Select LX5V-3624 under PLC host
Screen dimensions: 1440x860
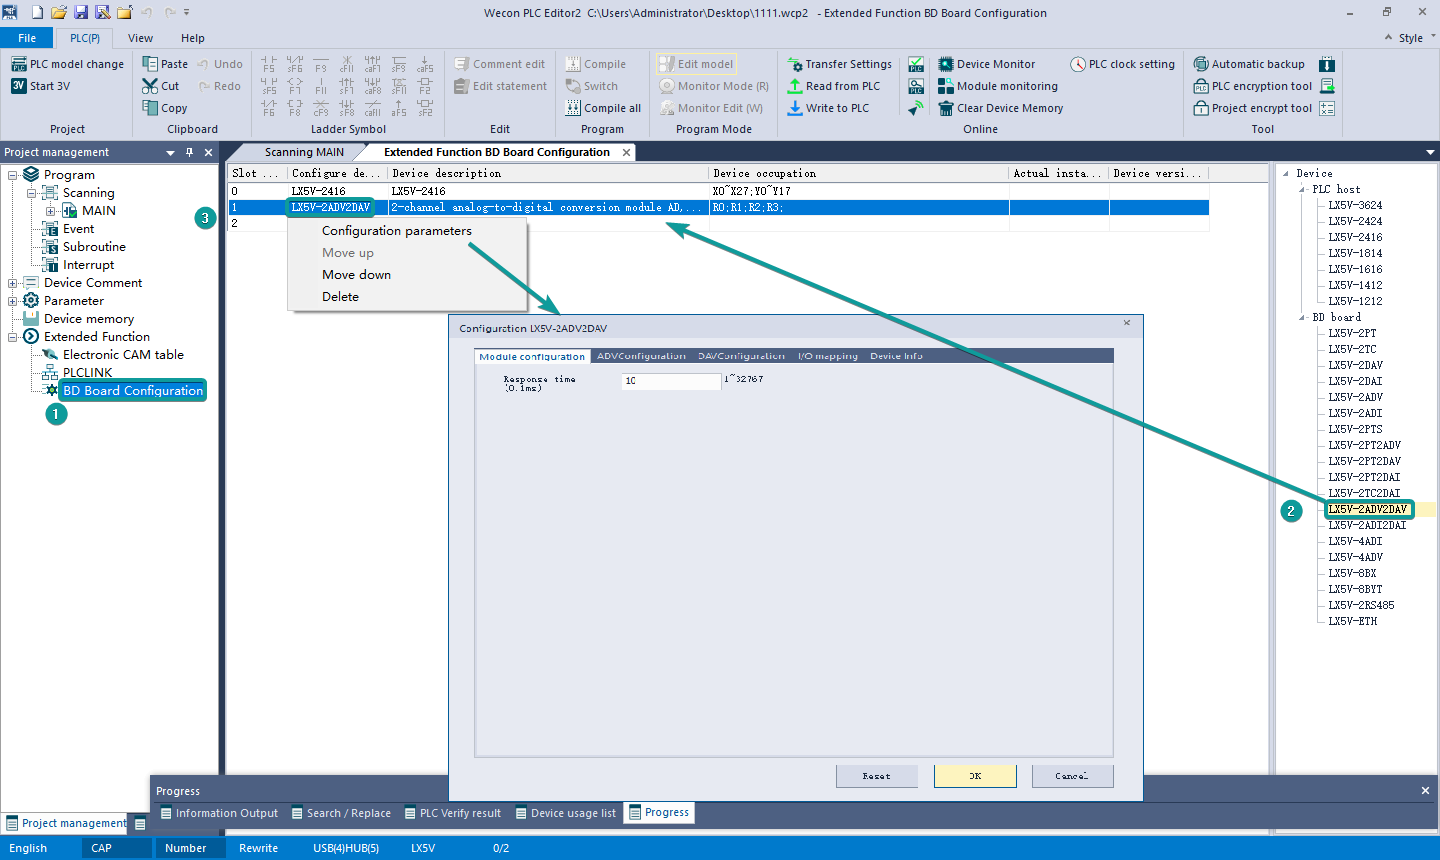click(x=1355, y=205)
